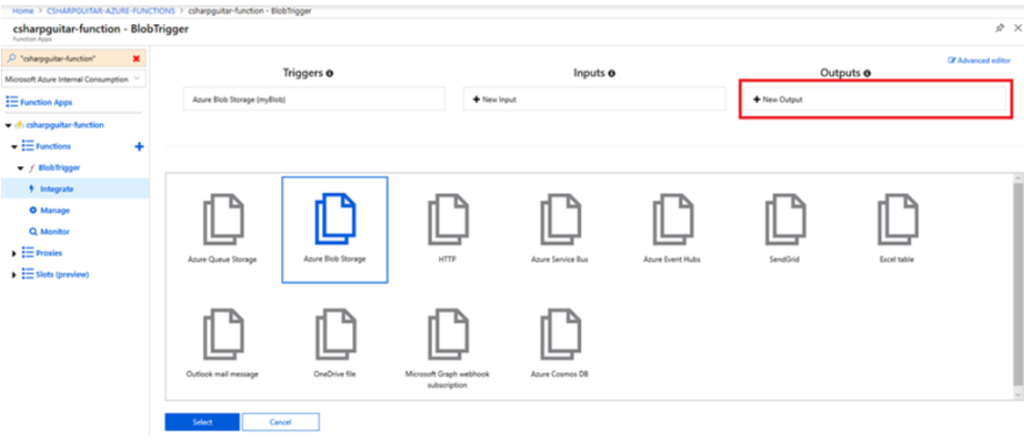Pick the HTTP output binding icon
The height and width of the screenshot is (440, 1024).
click(448, 219)
